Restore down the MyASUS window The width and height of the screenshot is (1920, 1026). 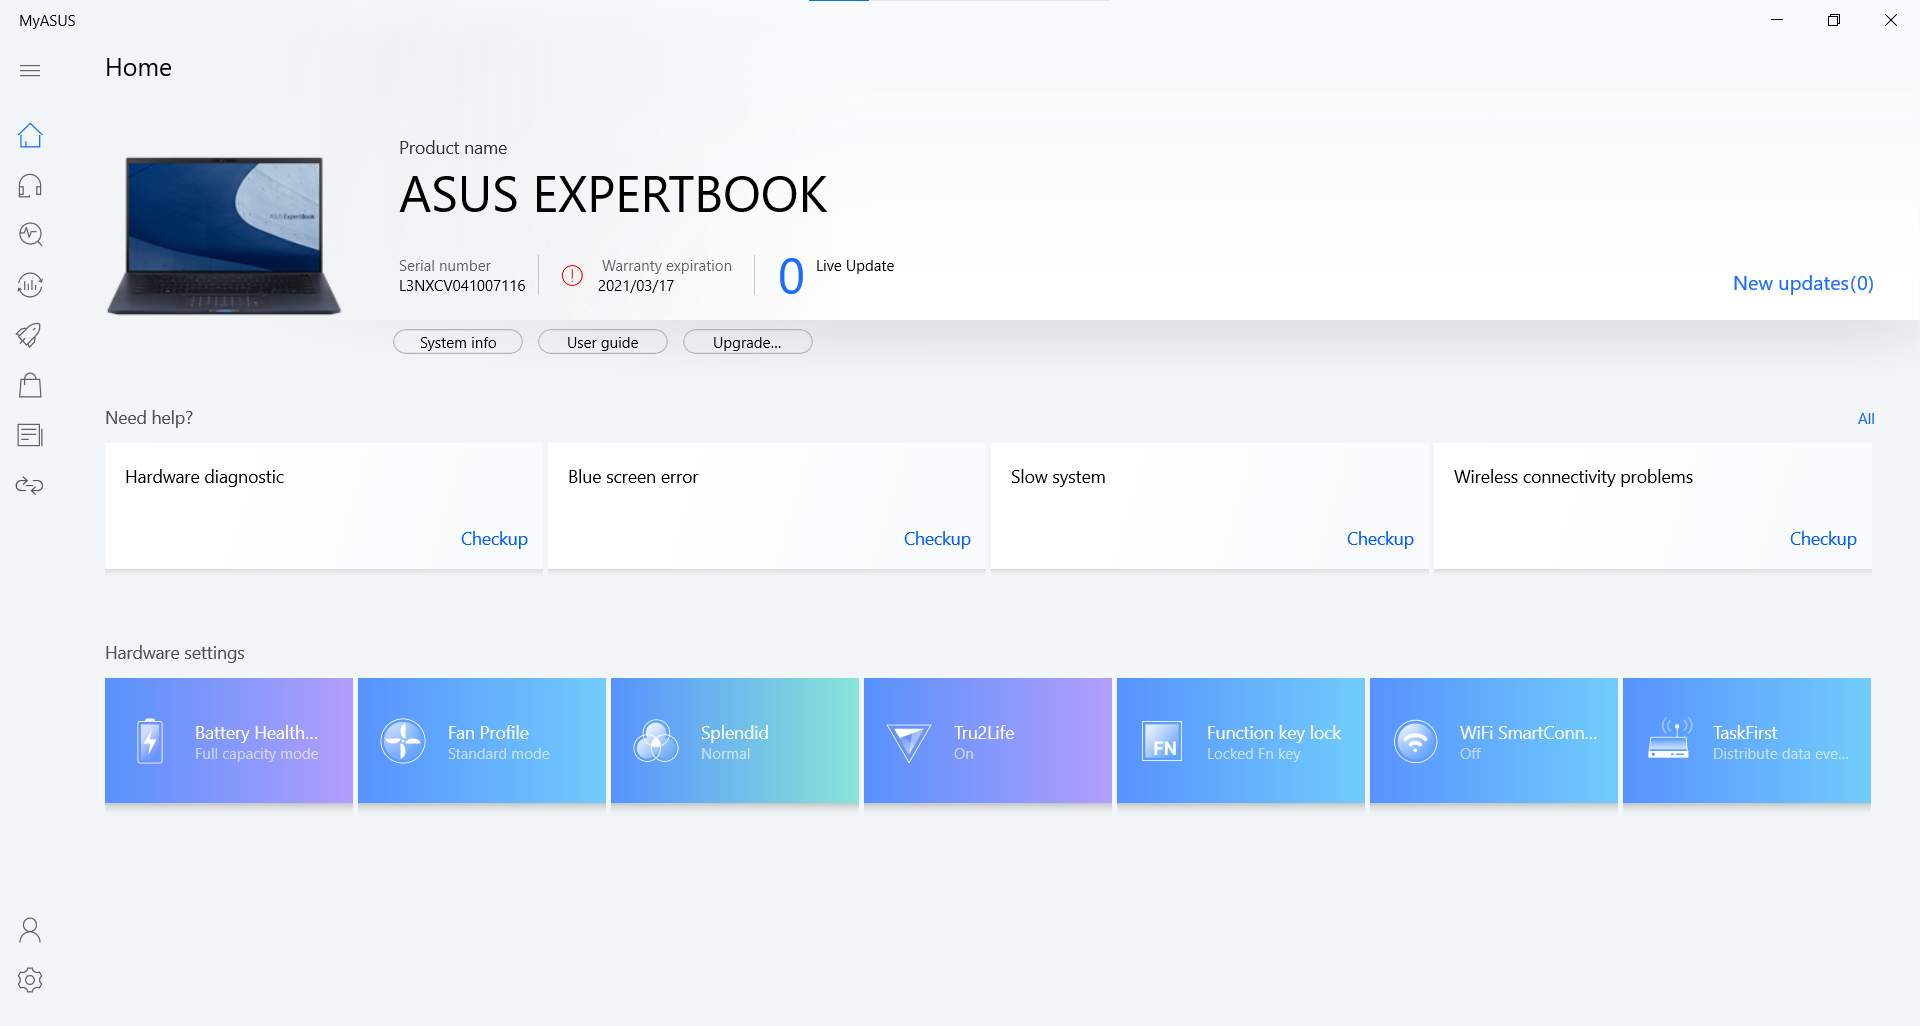pos(1834,20)
